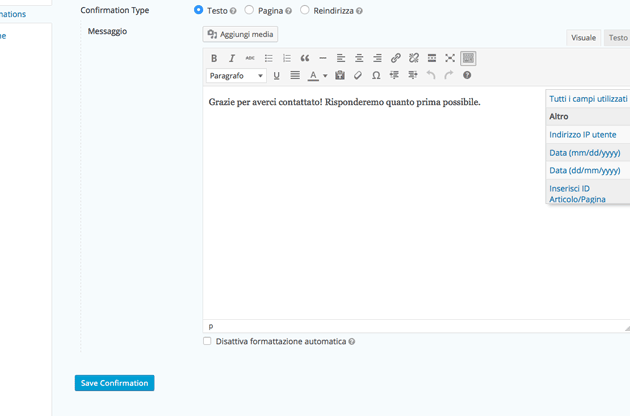Switch to the Visuale editor tab
This screenshot has width=630, height=416.
coord(583,38)
